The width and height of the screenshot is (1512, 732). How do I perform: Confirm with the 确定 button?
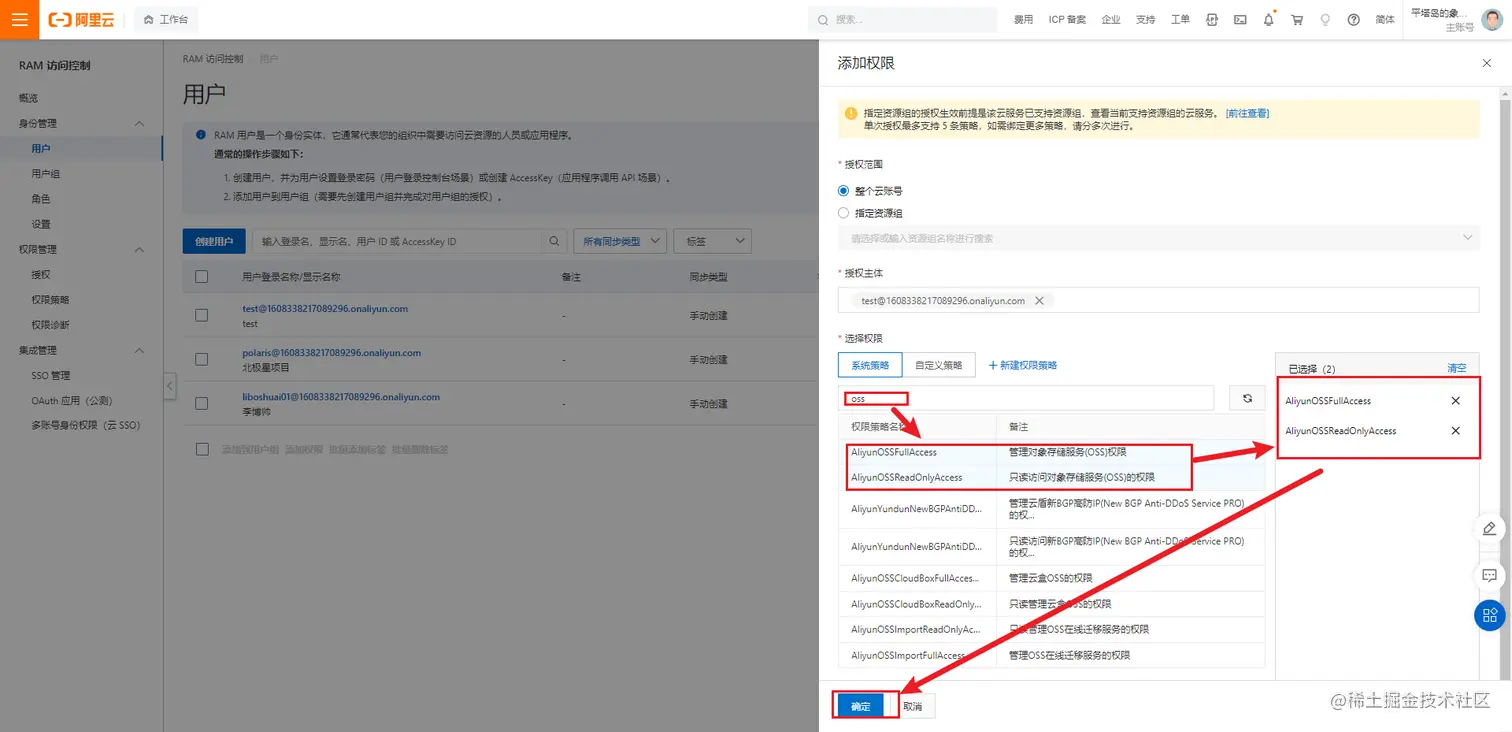point(861,706)
